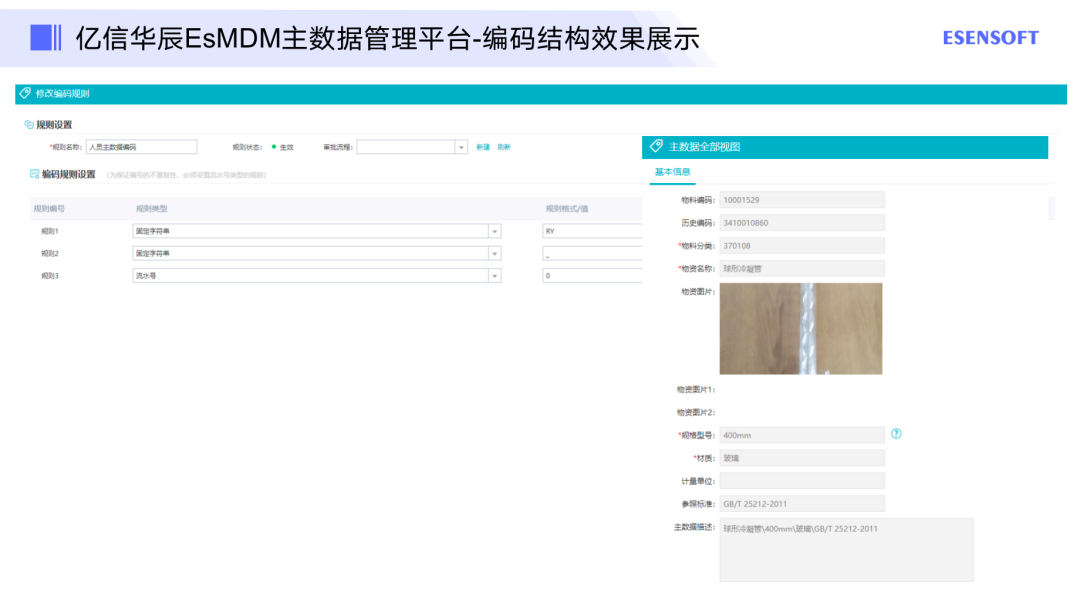Viewport: 1080px width, 590px height.
Task: Open the 规则2 rule type dropdown
Action: click(x=494, y=253)
